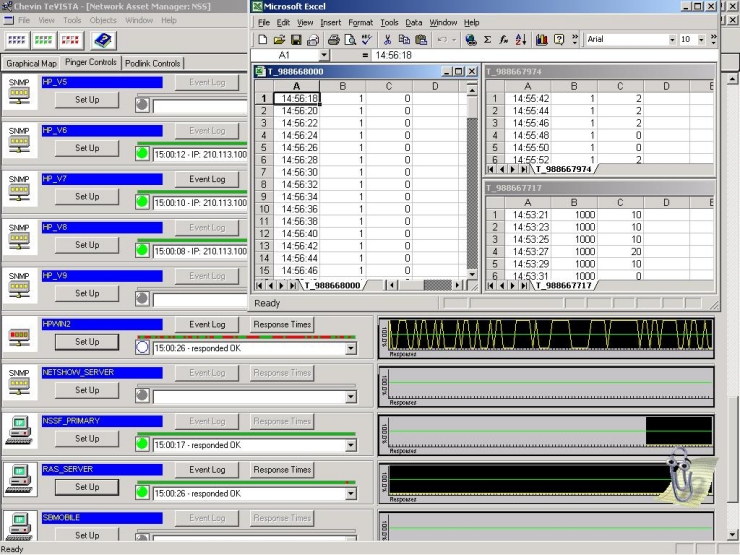The height and width of the screenshot is (555, 740).
Task: Open the Chart Wizard icon
Action: [x=541, y=40]
